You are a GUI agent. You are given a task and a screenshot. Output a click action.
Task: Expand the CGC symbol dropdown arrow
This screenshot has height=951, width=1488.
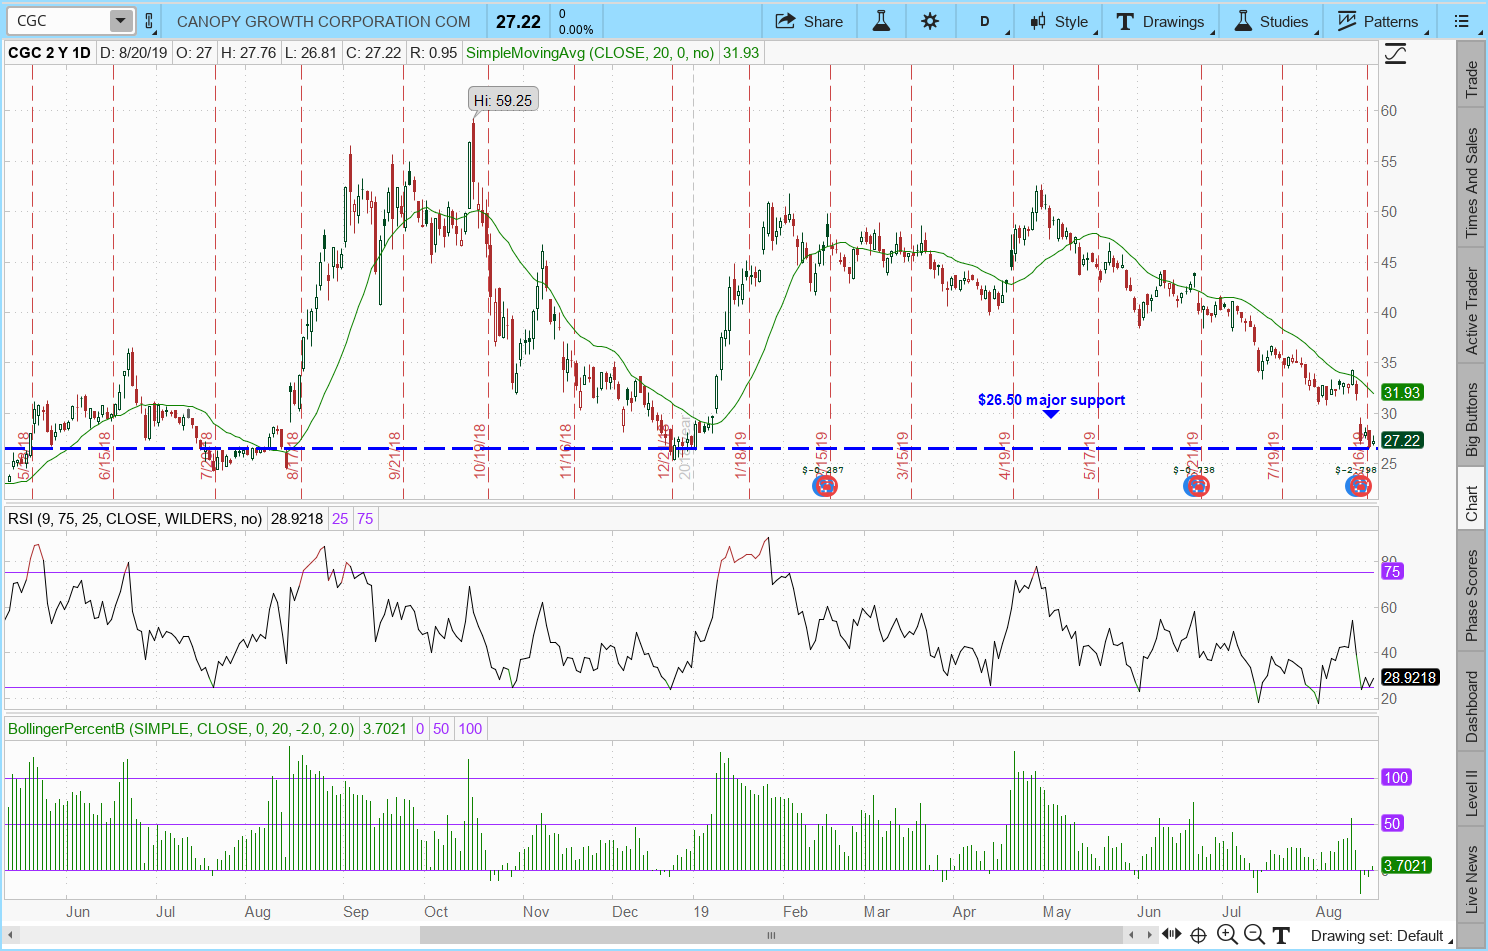(x=120, y=21)
